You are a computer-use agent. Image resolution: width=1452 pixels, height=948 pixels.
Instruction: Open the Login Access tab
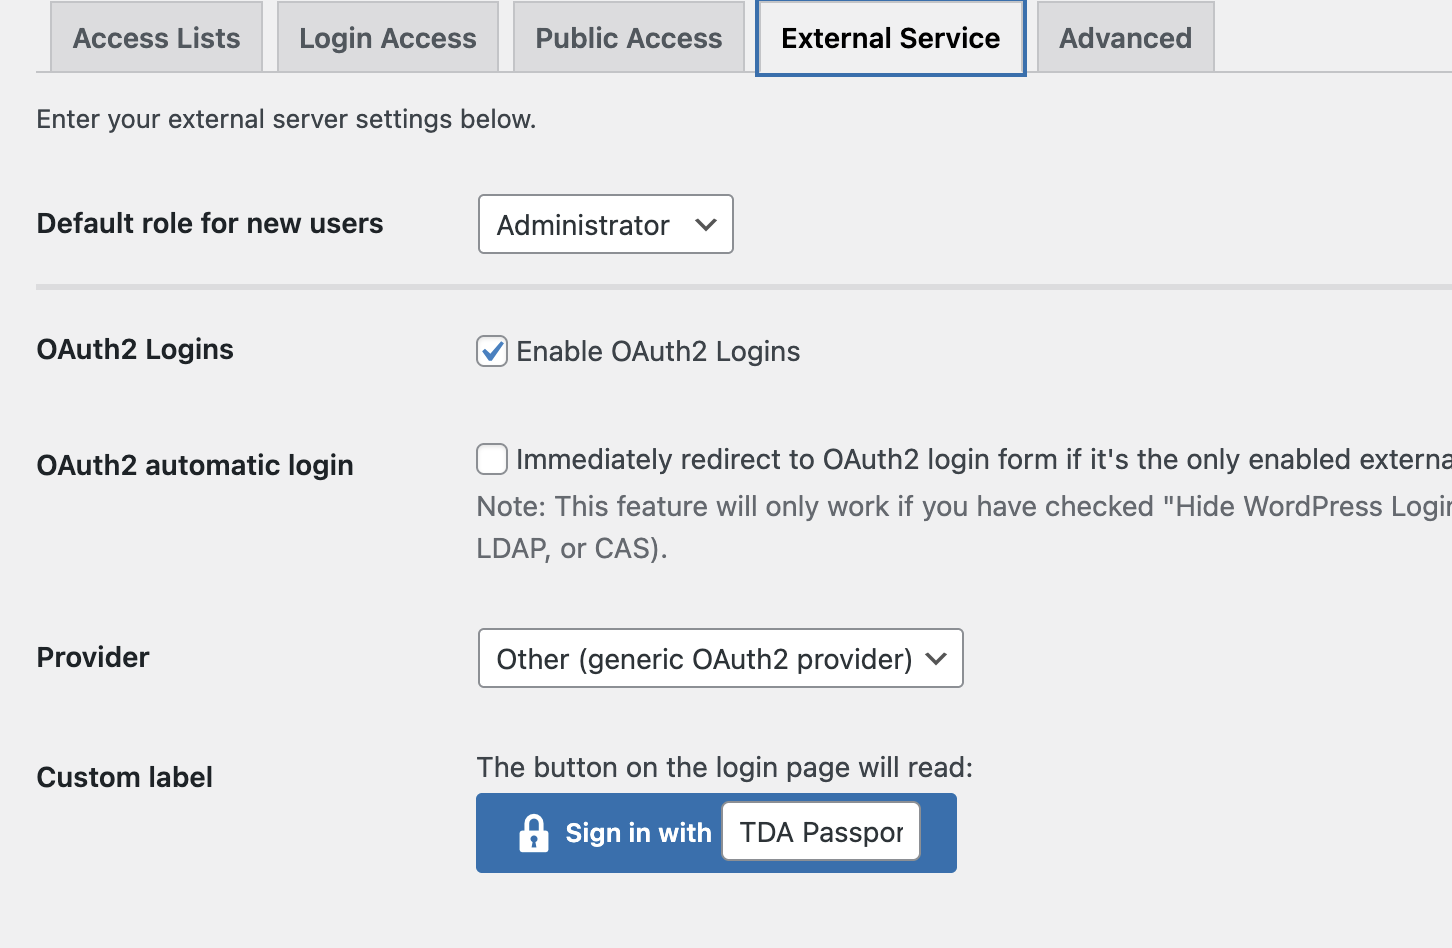(387, 38)
